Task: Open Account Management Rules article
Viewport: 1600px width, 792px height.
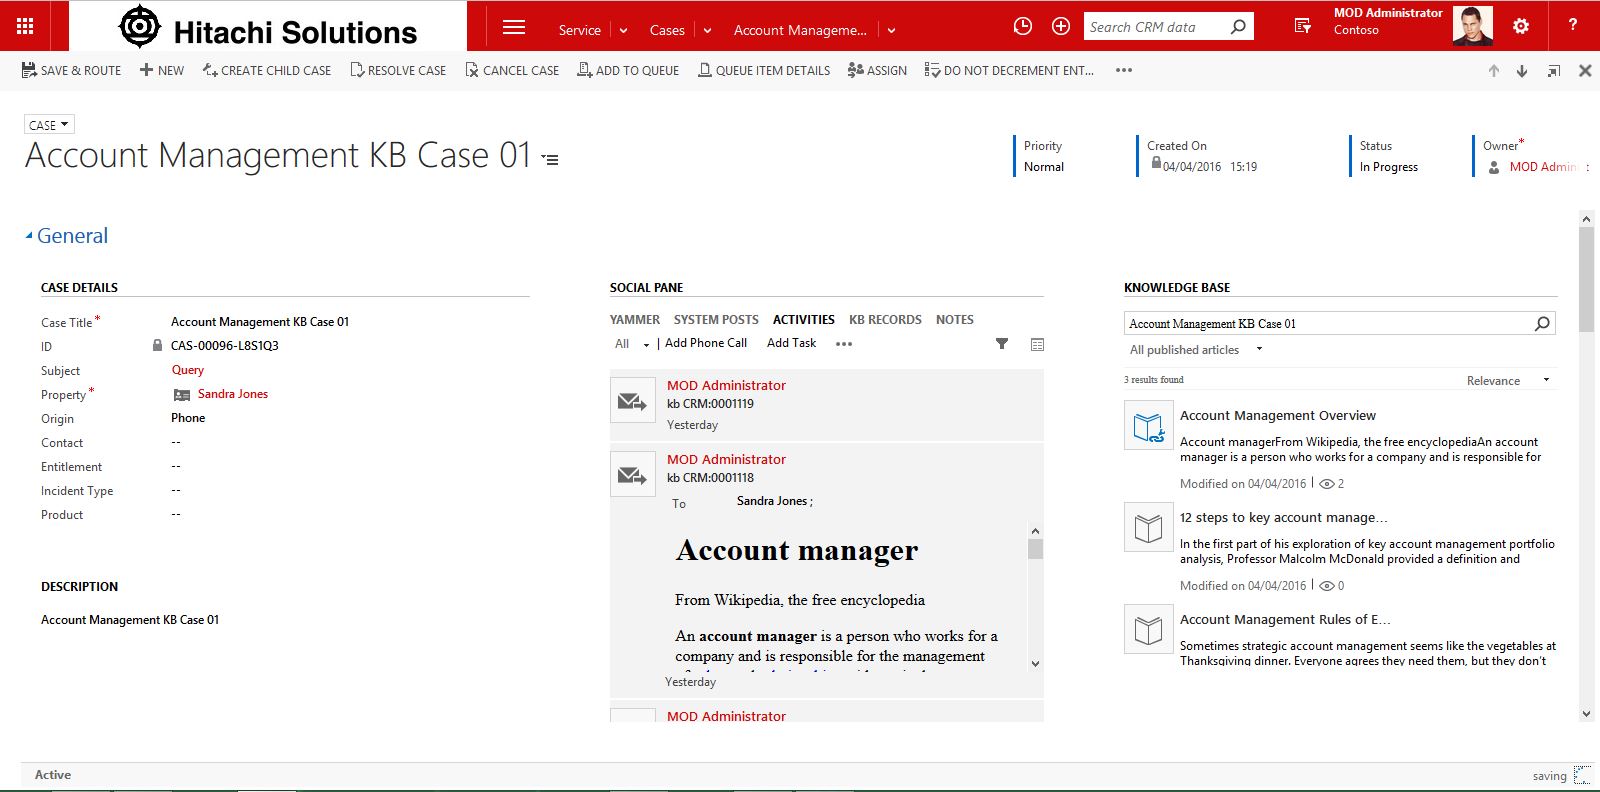Action: click(1285, 620)
